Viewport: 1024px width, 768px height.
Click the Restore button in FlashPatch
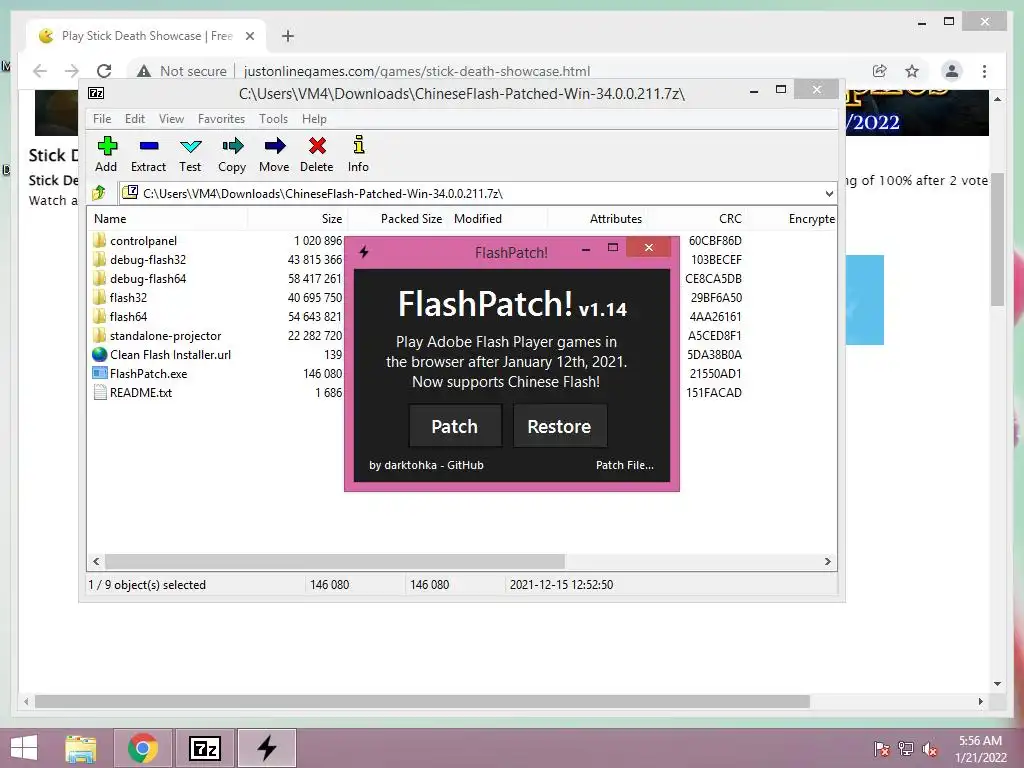[560, 426]
